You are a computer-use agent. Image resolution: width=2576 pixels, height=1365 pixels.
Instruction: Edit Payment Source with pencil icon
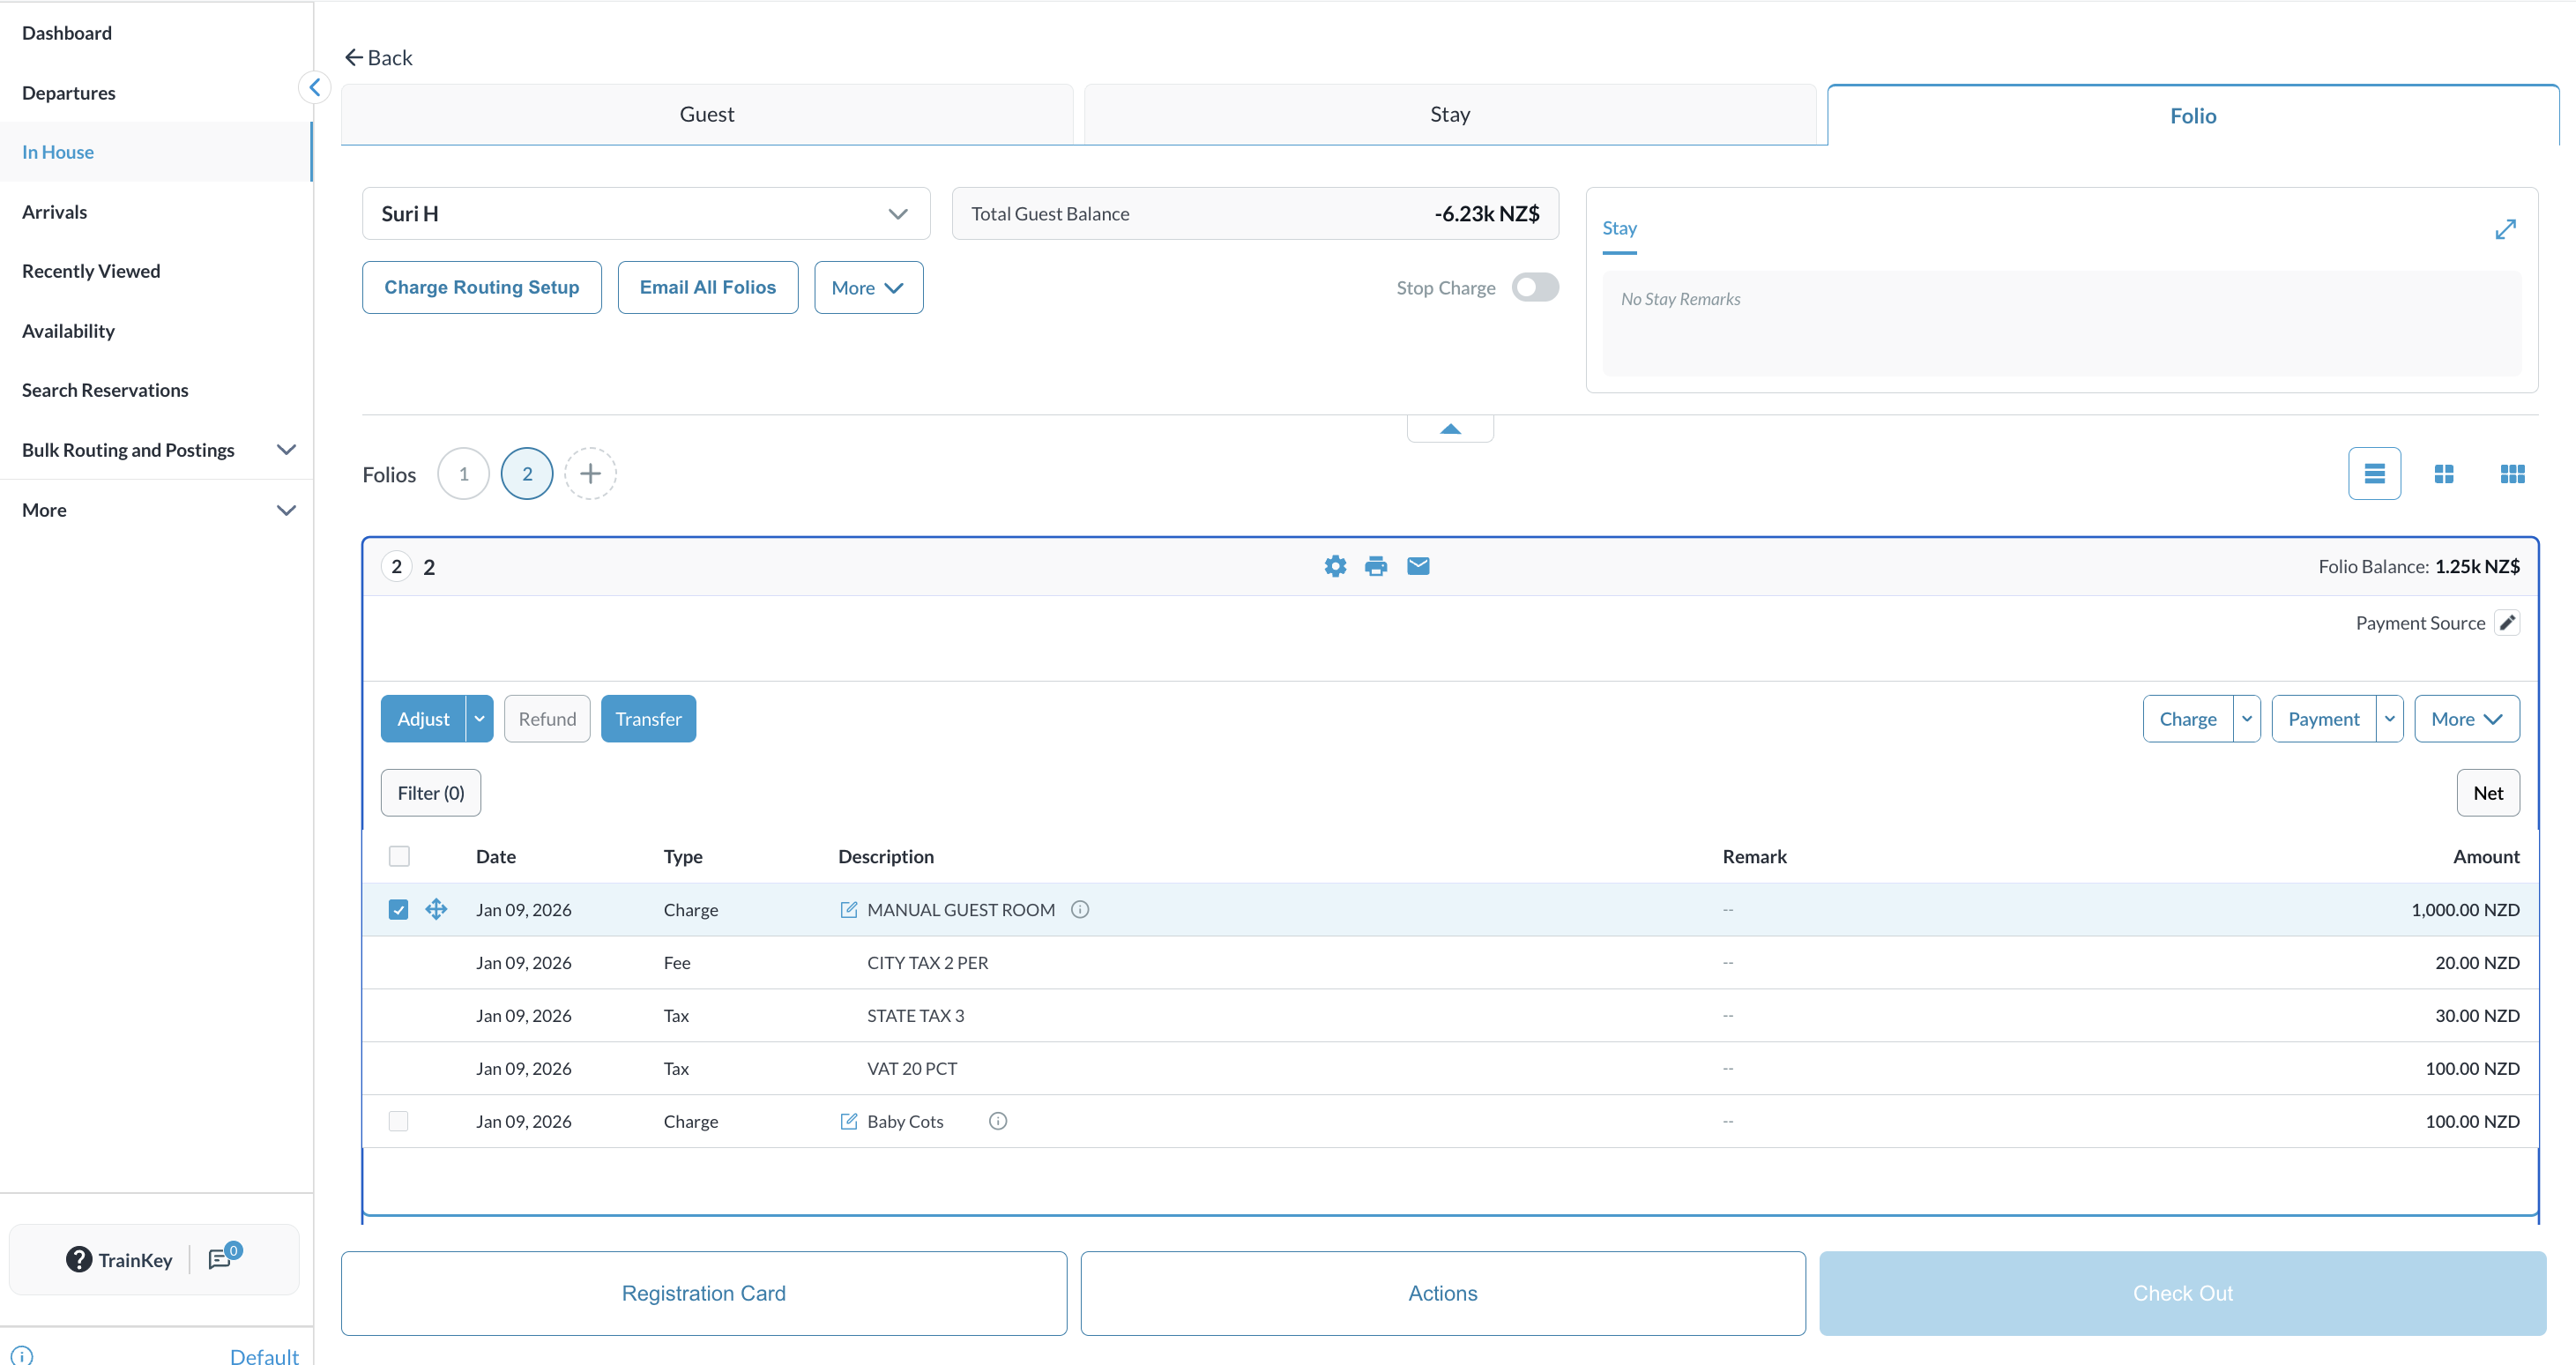2507,623
